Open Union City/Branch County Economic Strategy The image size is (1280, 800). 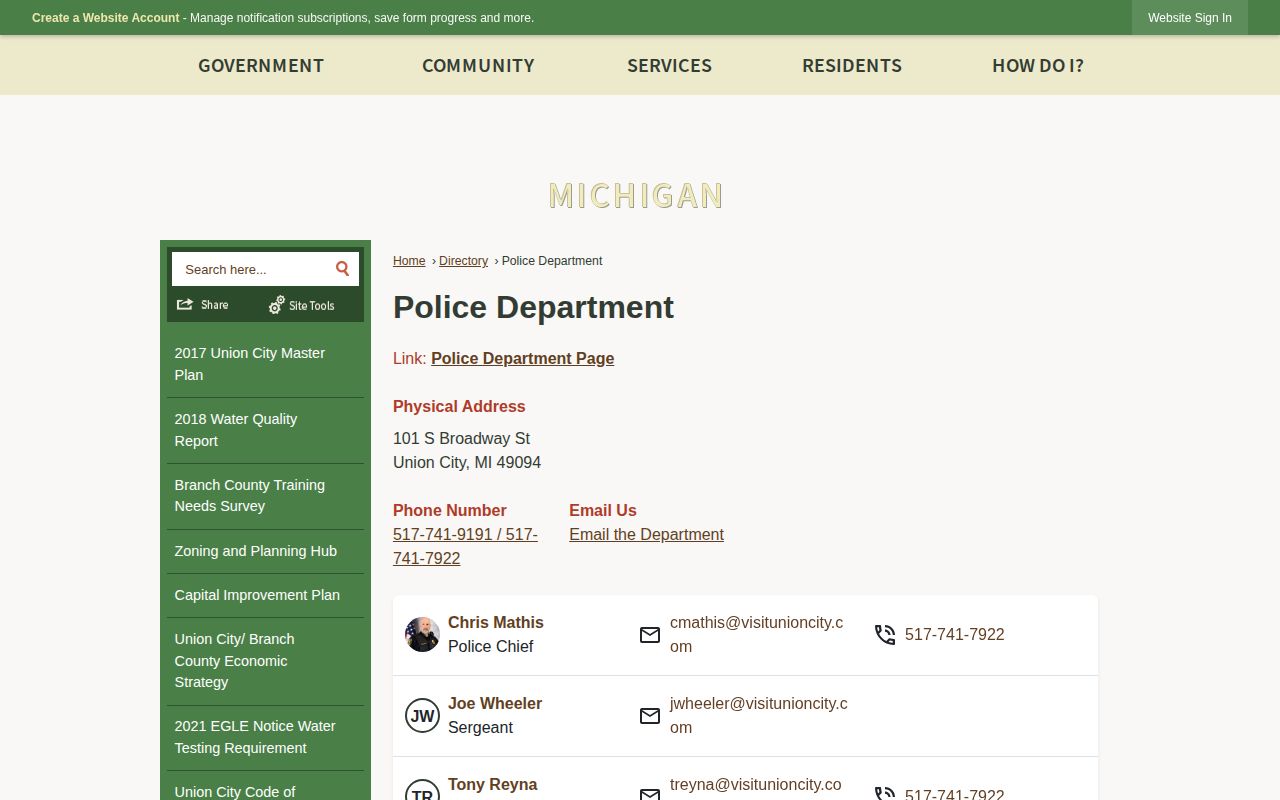click(x=265, y=661)
